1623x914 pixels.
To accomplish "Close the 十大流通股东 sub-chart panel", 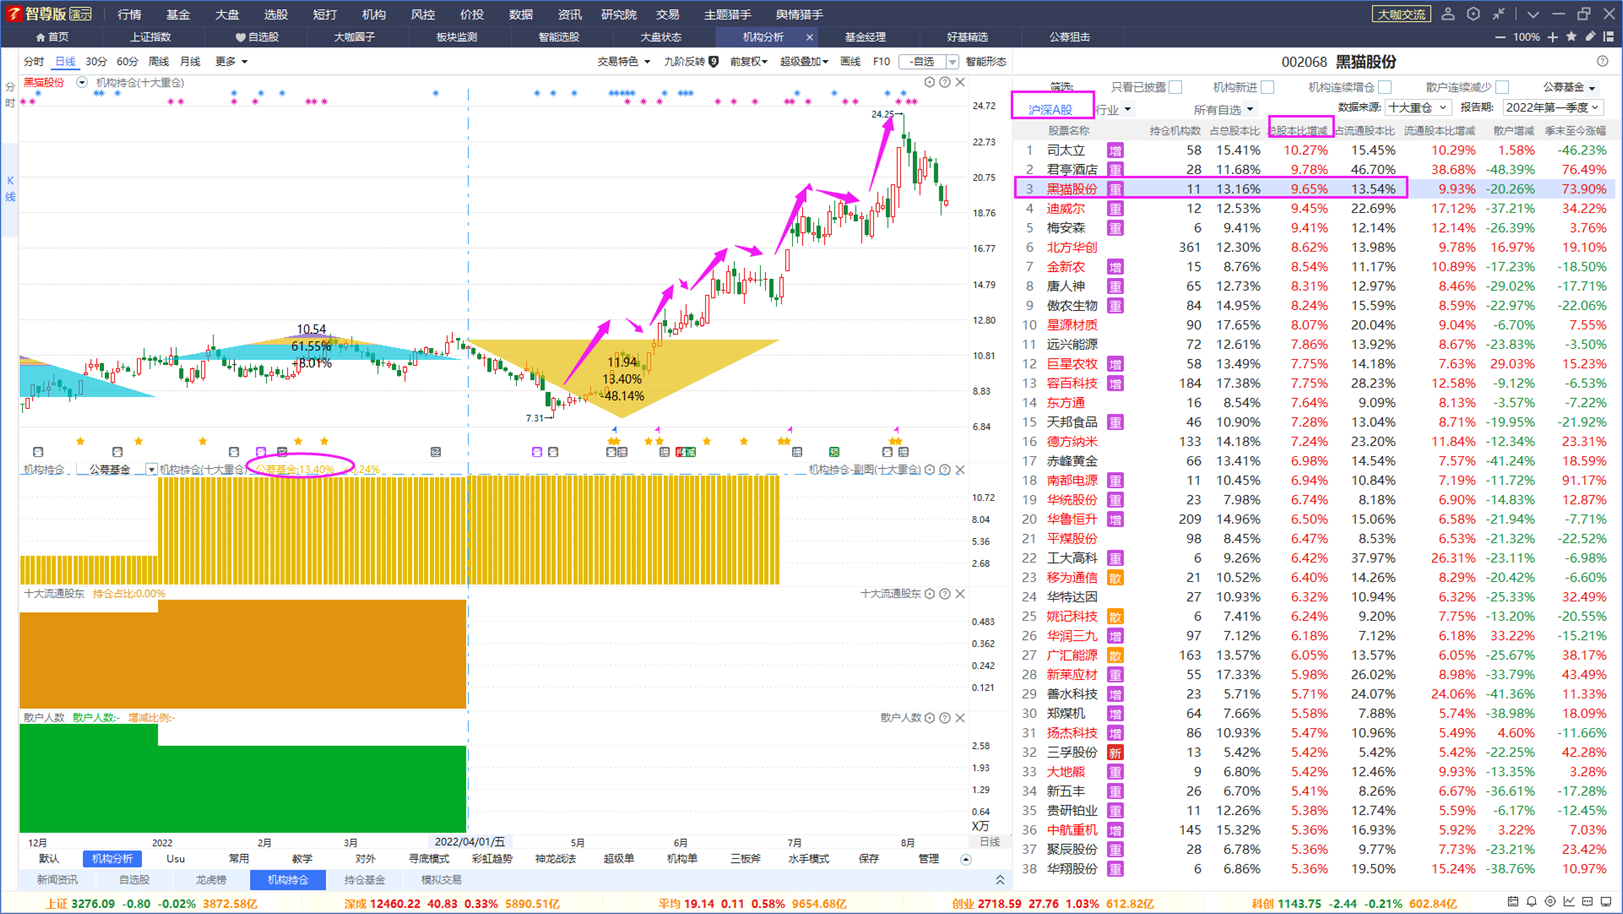I will point(960,594).
